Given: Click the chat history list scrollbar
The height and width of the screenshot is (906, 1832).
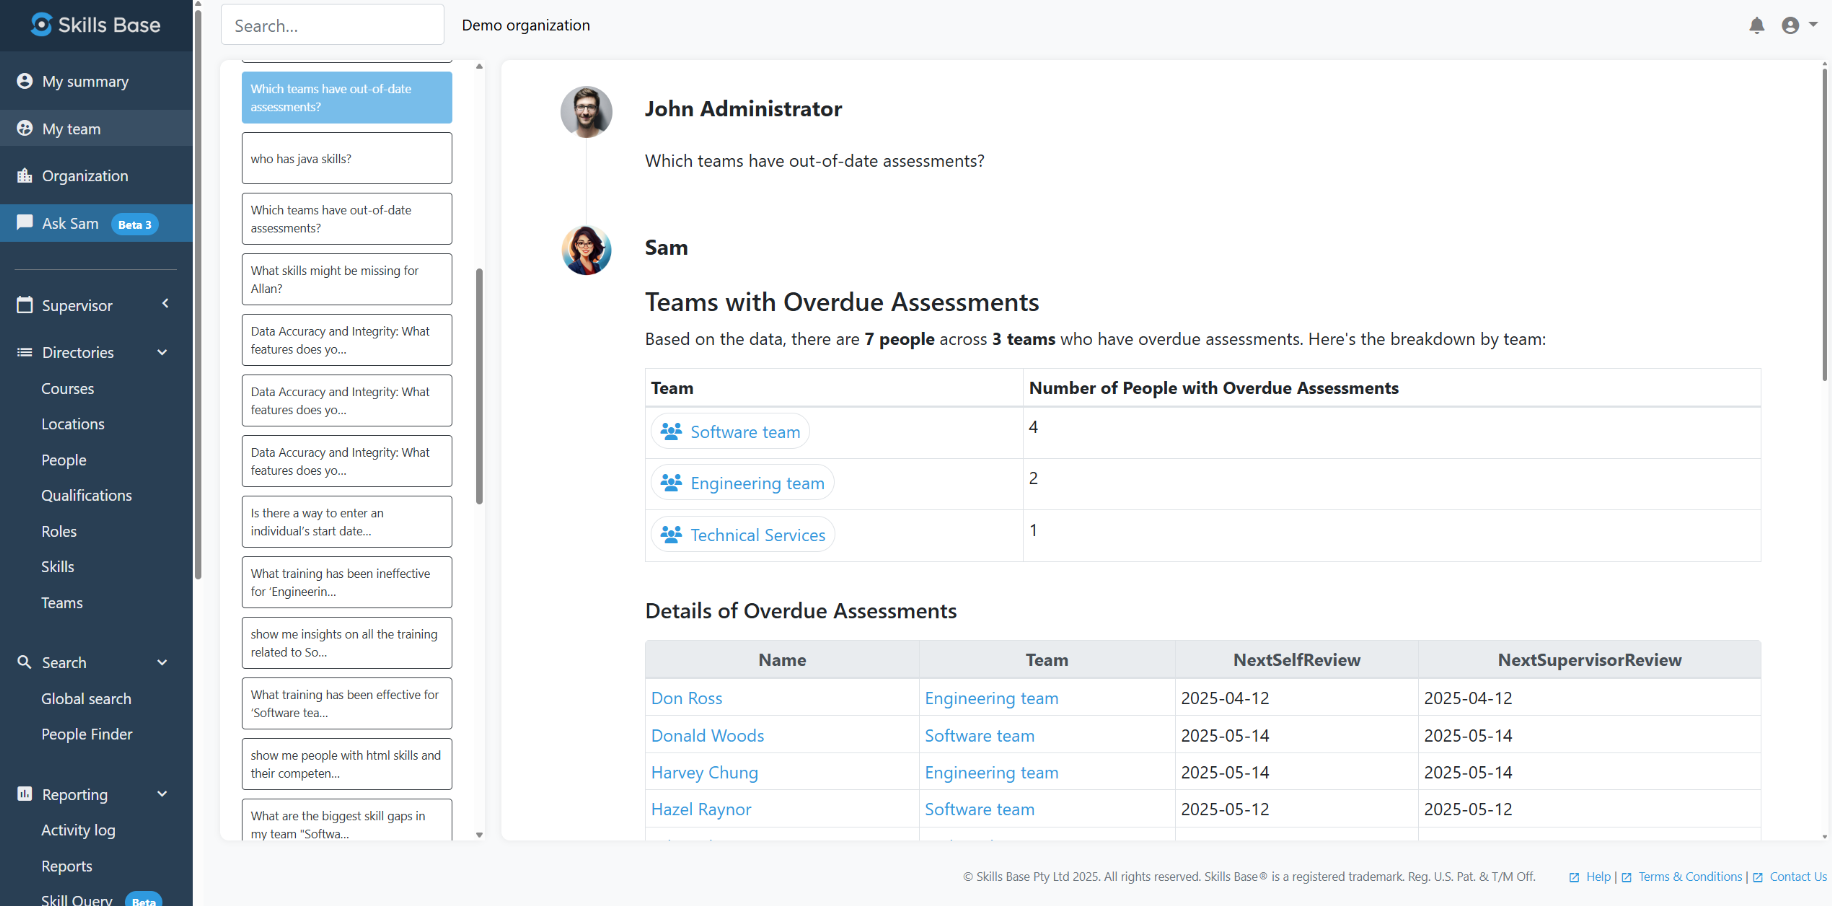Looking at the screenshot, I should [x=479, y=387].
